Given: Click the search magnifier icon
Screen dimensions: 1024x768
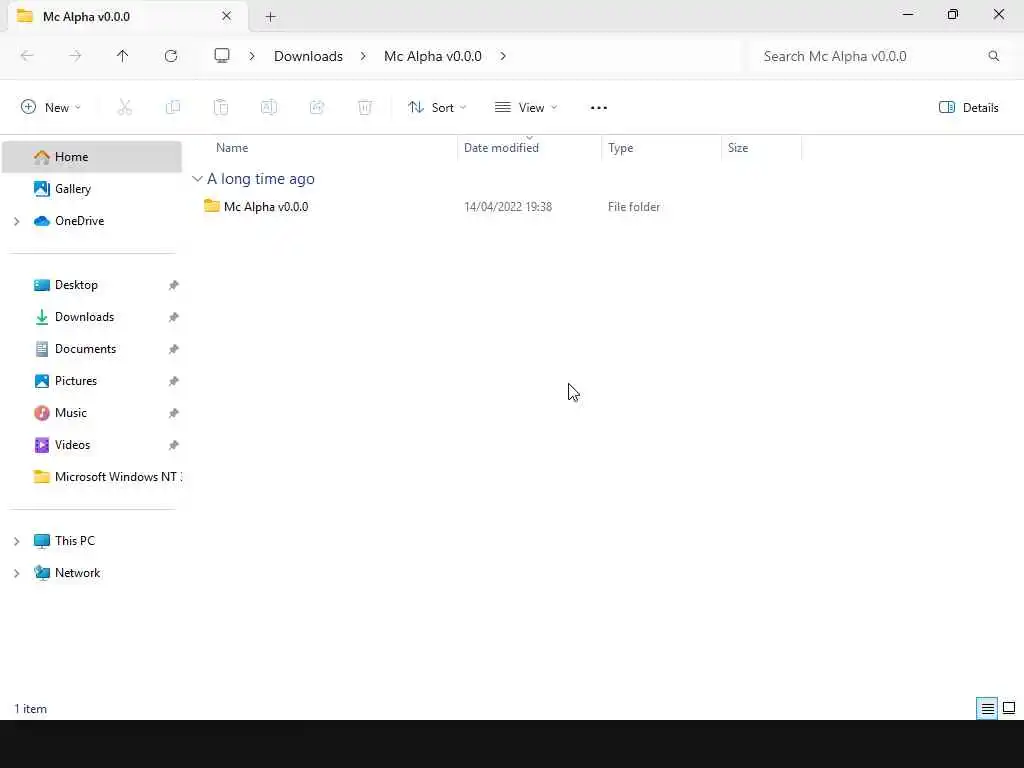Looking at the screenshot, I should click(x=994, y=56).
